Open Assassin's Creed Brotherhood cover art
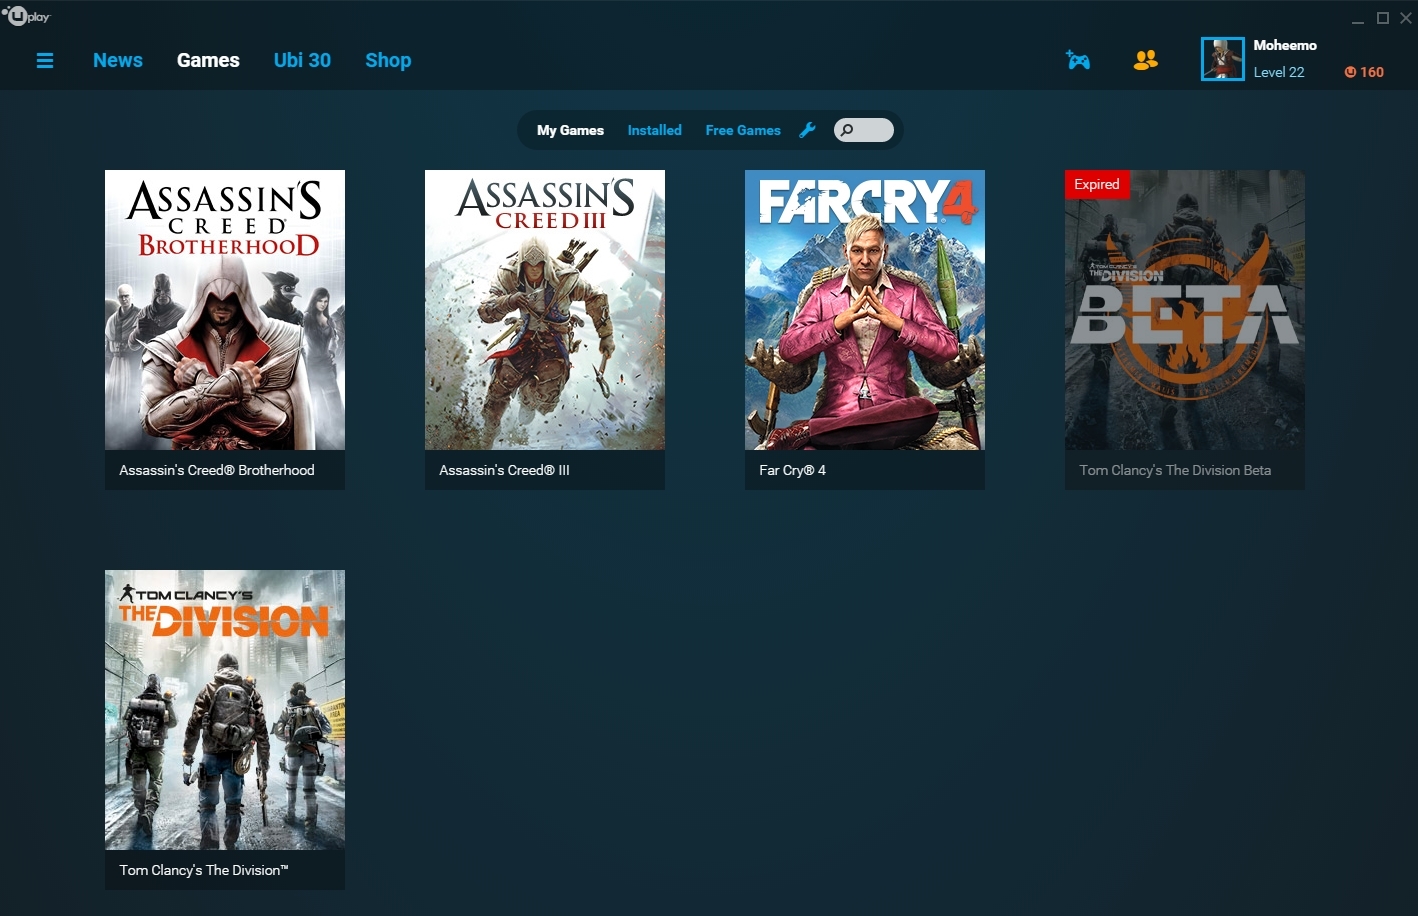Viewport: 1418px width, 916px height. 225,310
